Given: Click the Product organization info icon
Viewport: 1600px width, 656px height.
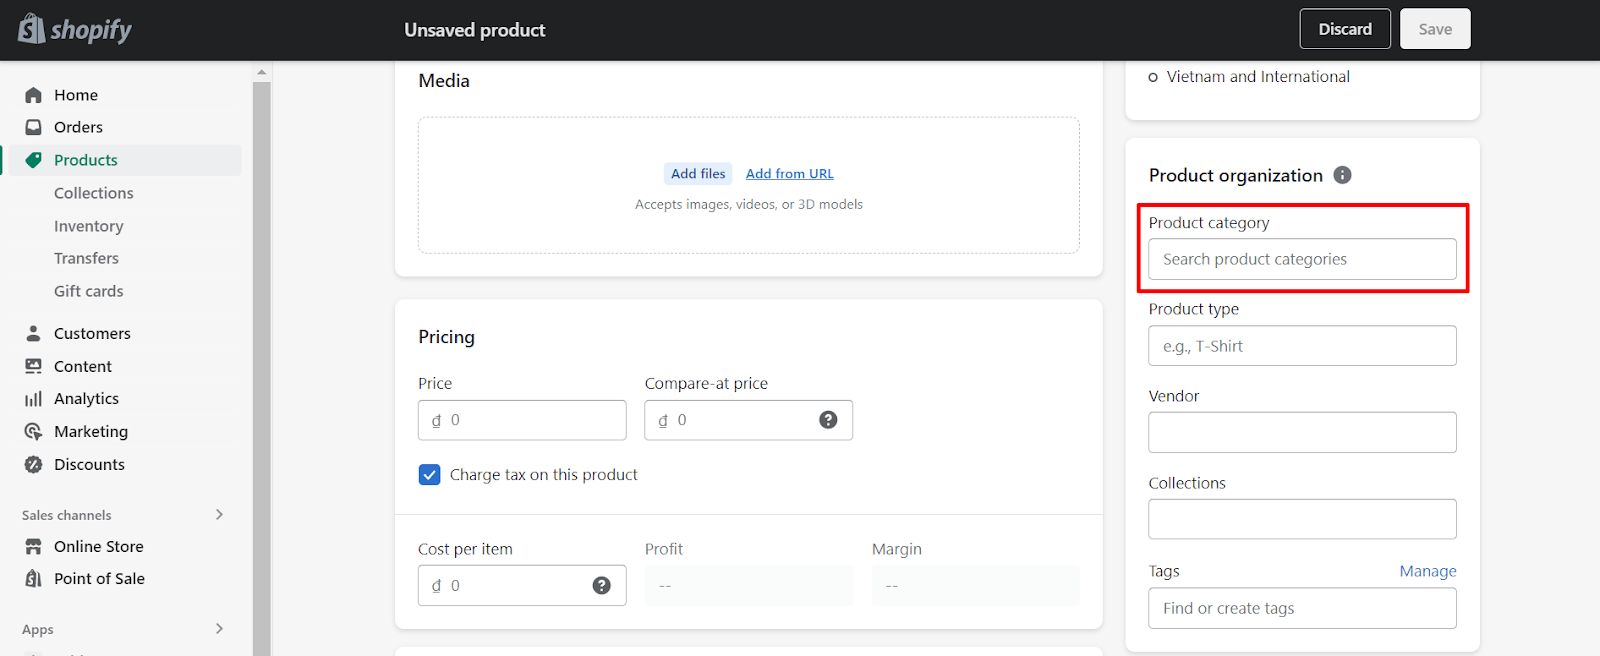Looking at the screenshot, I should pos(1343,175).
